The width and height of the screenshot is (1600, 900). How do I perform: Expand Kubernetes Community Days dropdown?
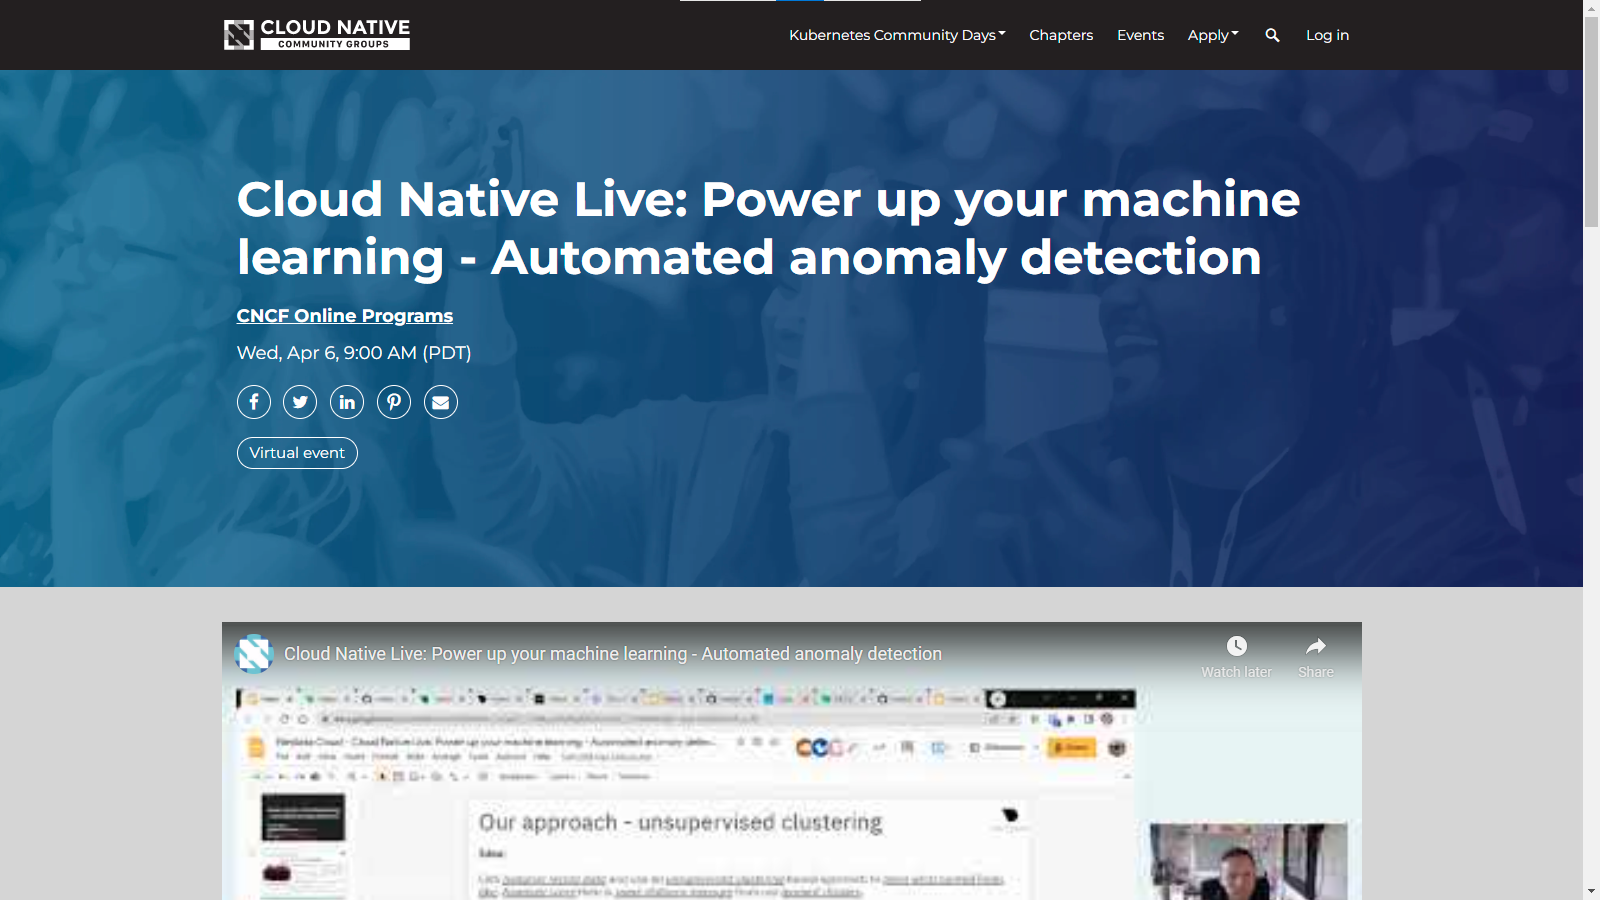[x=897, y=35]
